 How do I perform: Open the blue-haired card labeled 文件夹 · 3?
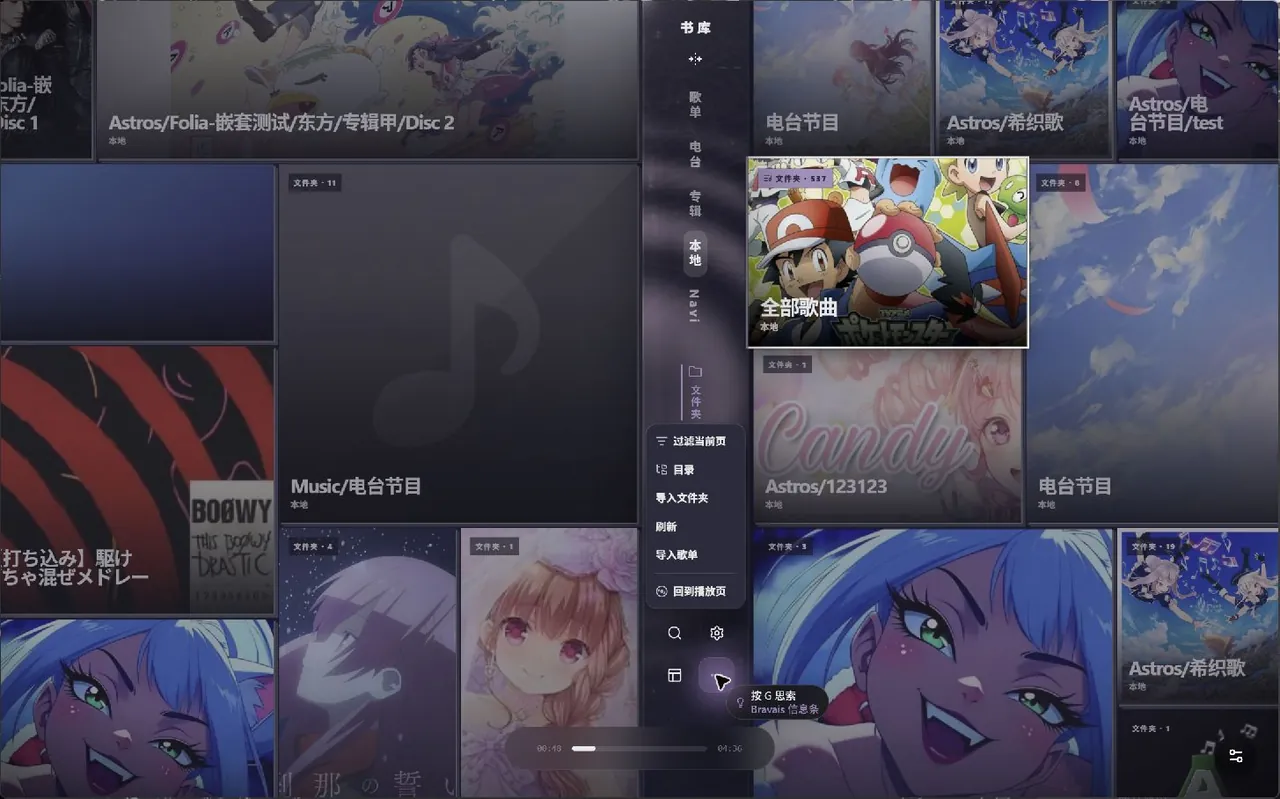point(933,663)
